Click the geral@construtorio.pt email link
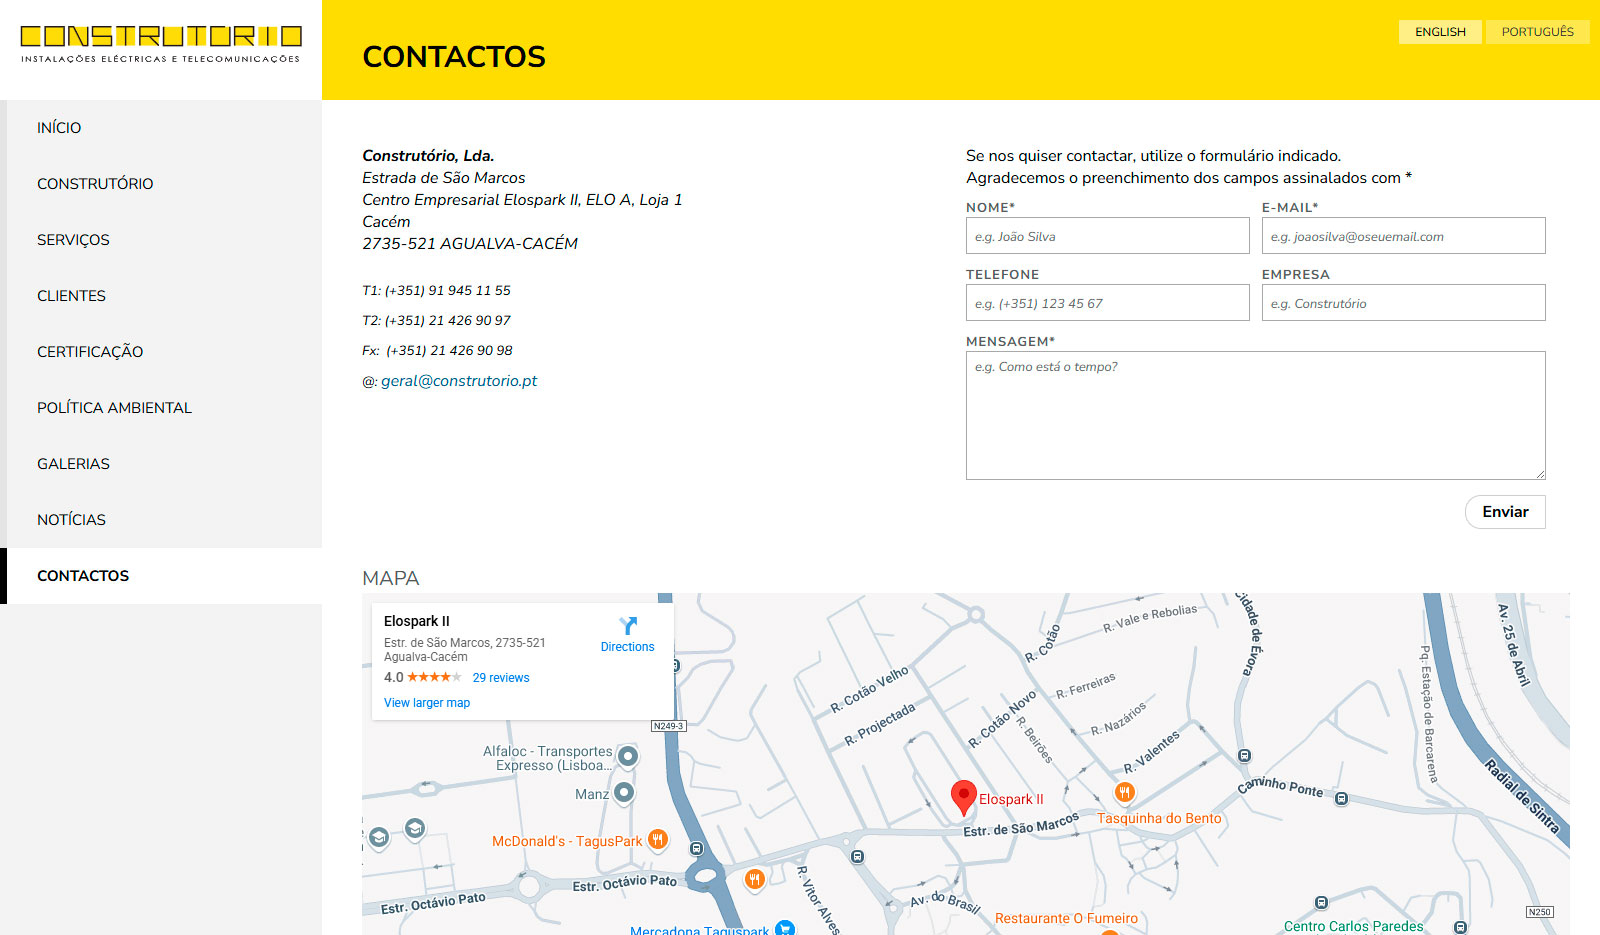1600x935 pixels. coord(459,381)
